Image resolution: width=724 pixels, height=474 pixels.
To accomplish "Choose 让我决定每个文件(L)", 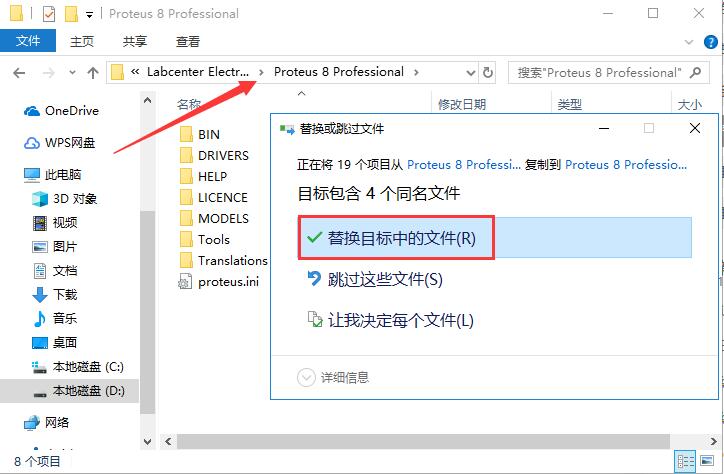I will (x=390, y=320).
